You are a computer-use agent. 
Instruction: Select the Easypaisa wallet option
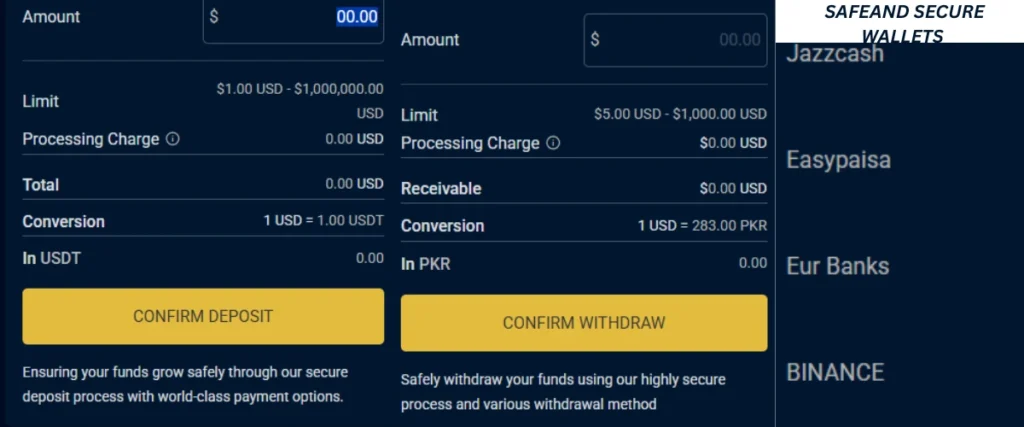(838, 160)
